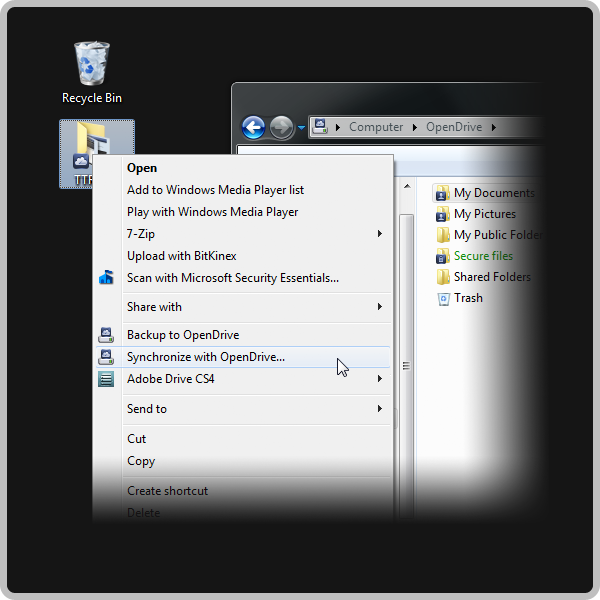Viewport: 600px width, 600px height.
Task: Click the Adobe Drive CS4 submenu arrow
Action: click(380, 378)
